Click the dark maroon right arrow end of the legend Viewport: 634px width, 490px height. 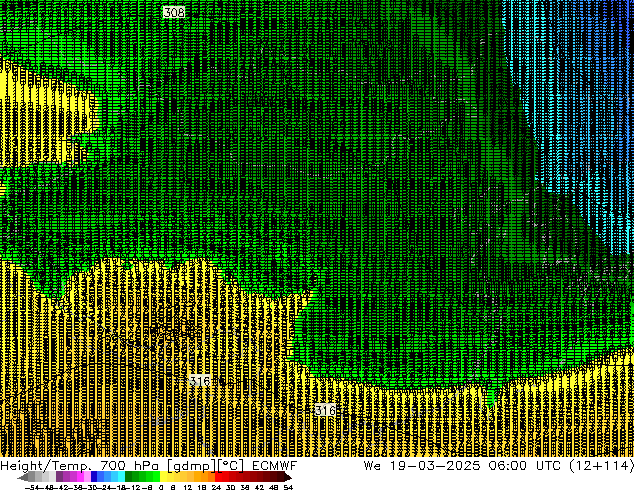288,477
